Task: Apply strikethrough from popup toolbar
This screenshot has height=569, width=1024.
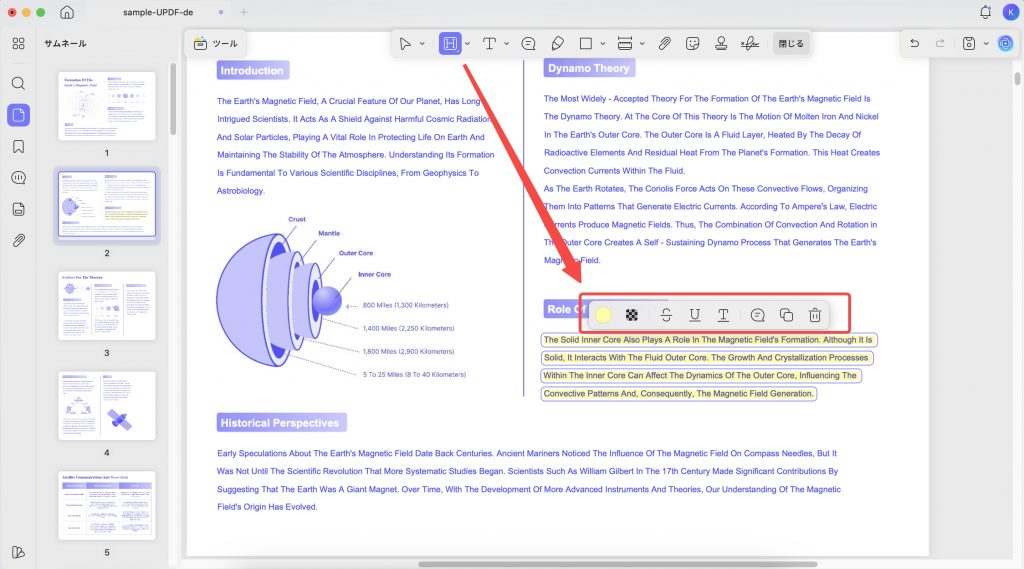Action: coord(666,316)
